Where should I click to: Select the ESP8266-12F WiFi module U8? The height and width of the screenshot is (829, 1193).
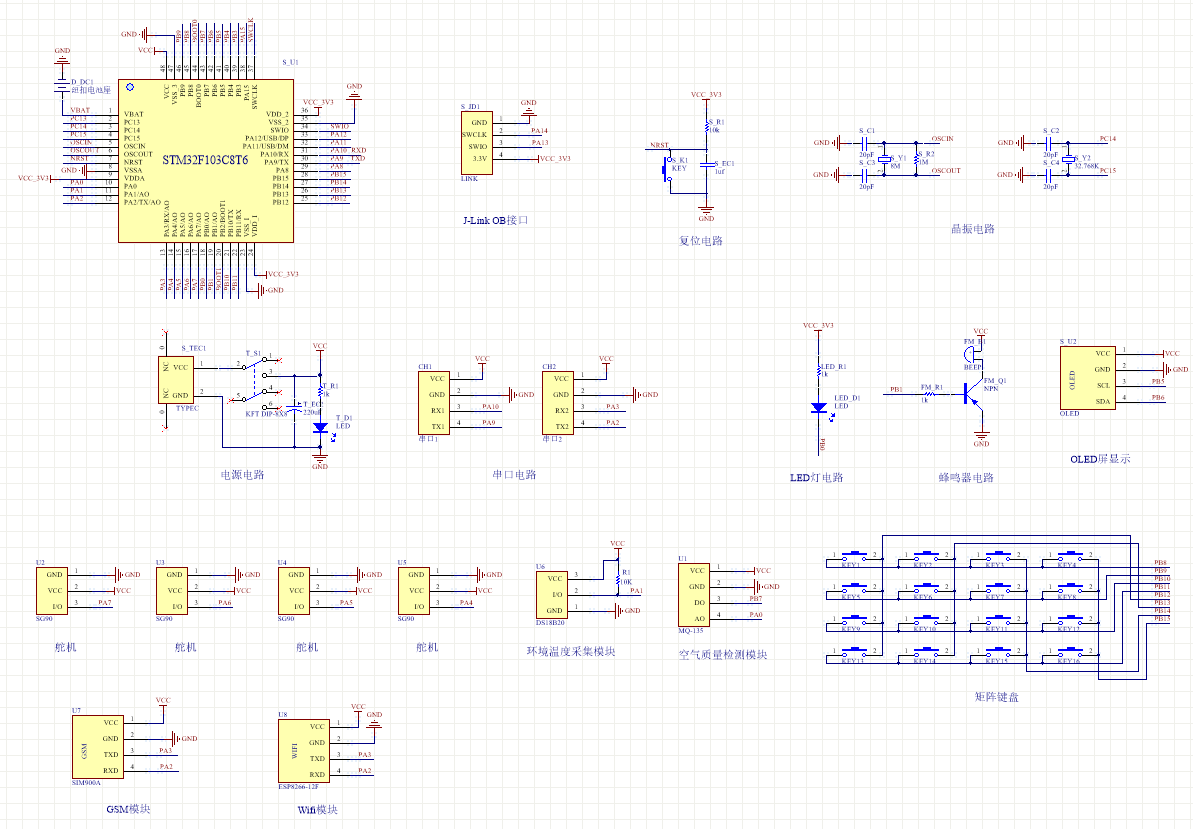(304, 751)
